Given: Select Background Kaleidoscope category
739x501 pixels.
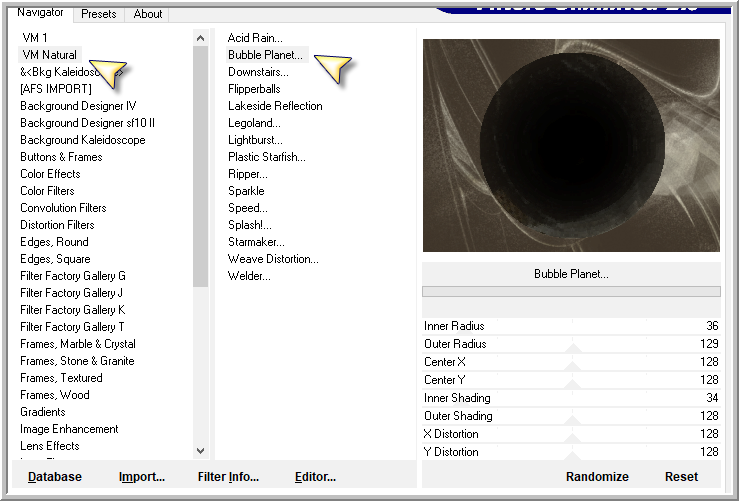Looking at the screenshot, I should point(83,140).
